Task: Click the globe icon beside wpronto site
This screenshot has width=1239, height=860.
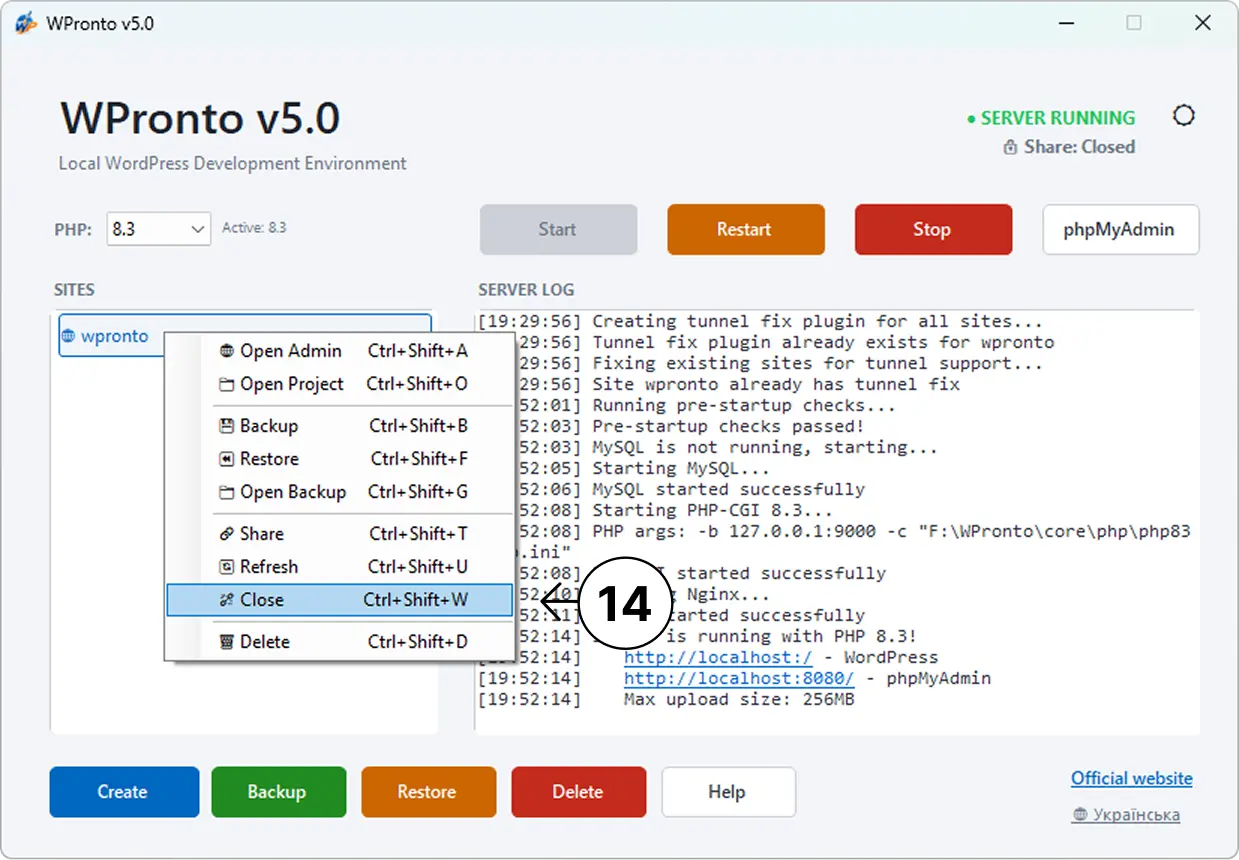Action: (69, 336)
